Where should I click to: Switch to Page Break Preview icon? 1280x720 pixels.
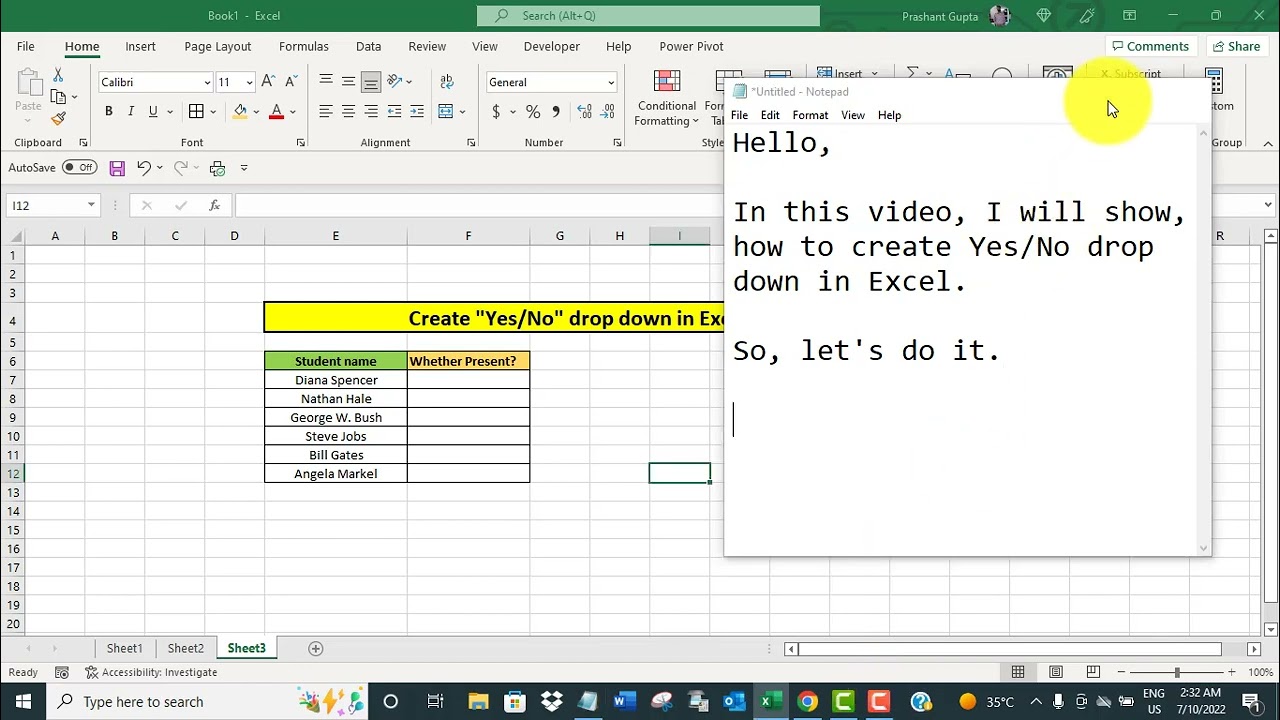pyautogui.click(x=1093, y=672)
